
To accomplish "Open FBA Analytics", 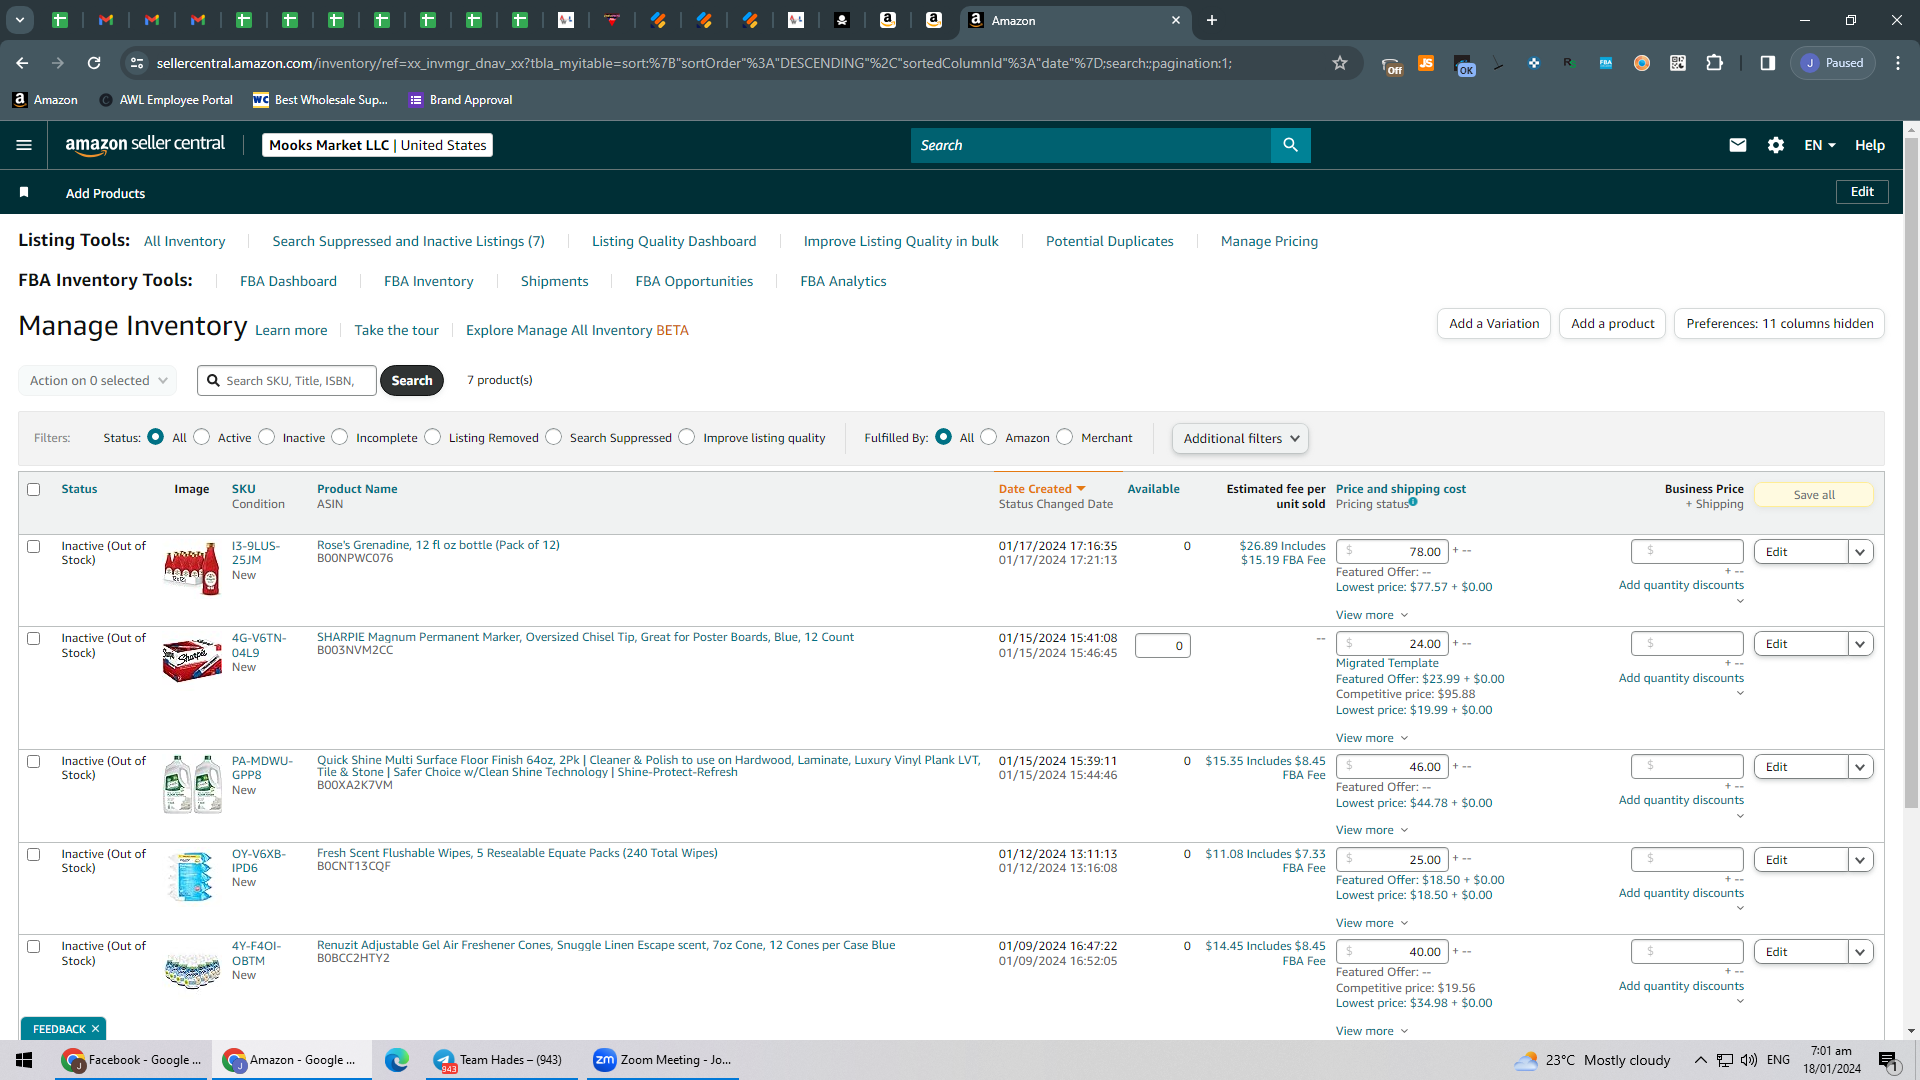I will [843, 281].
